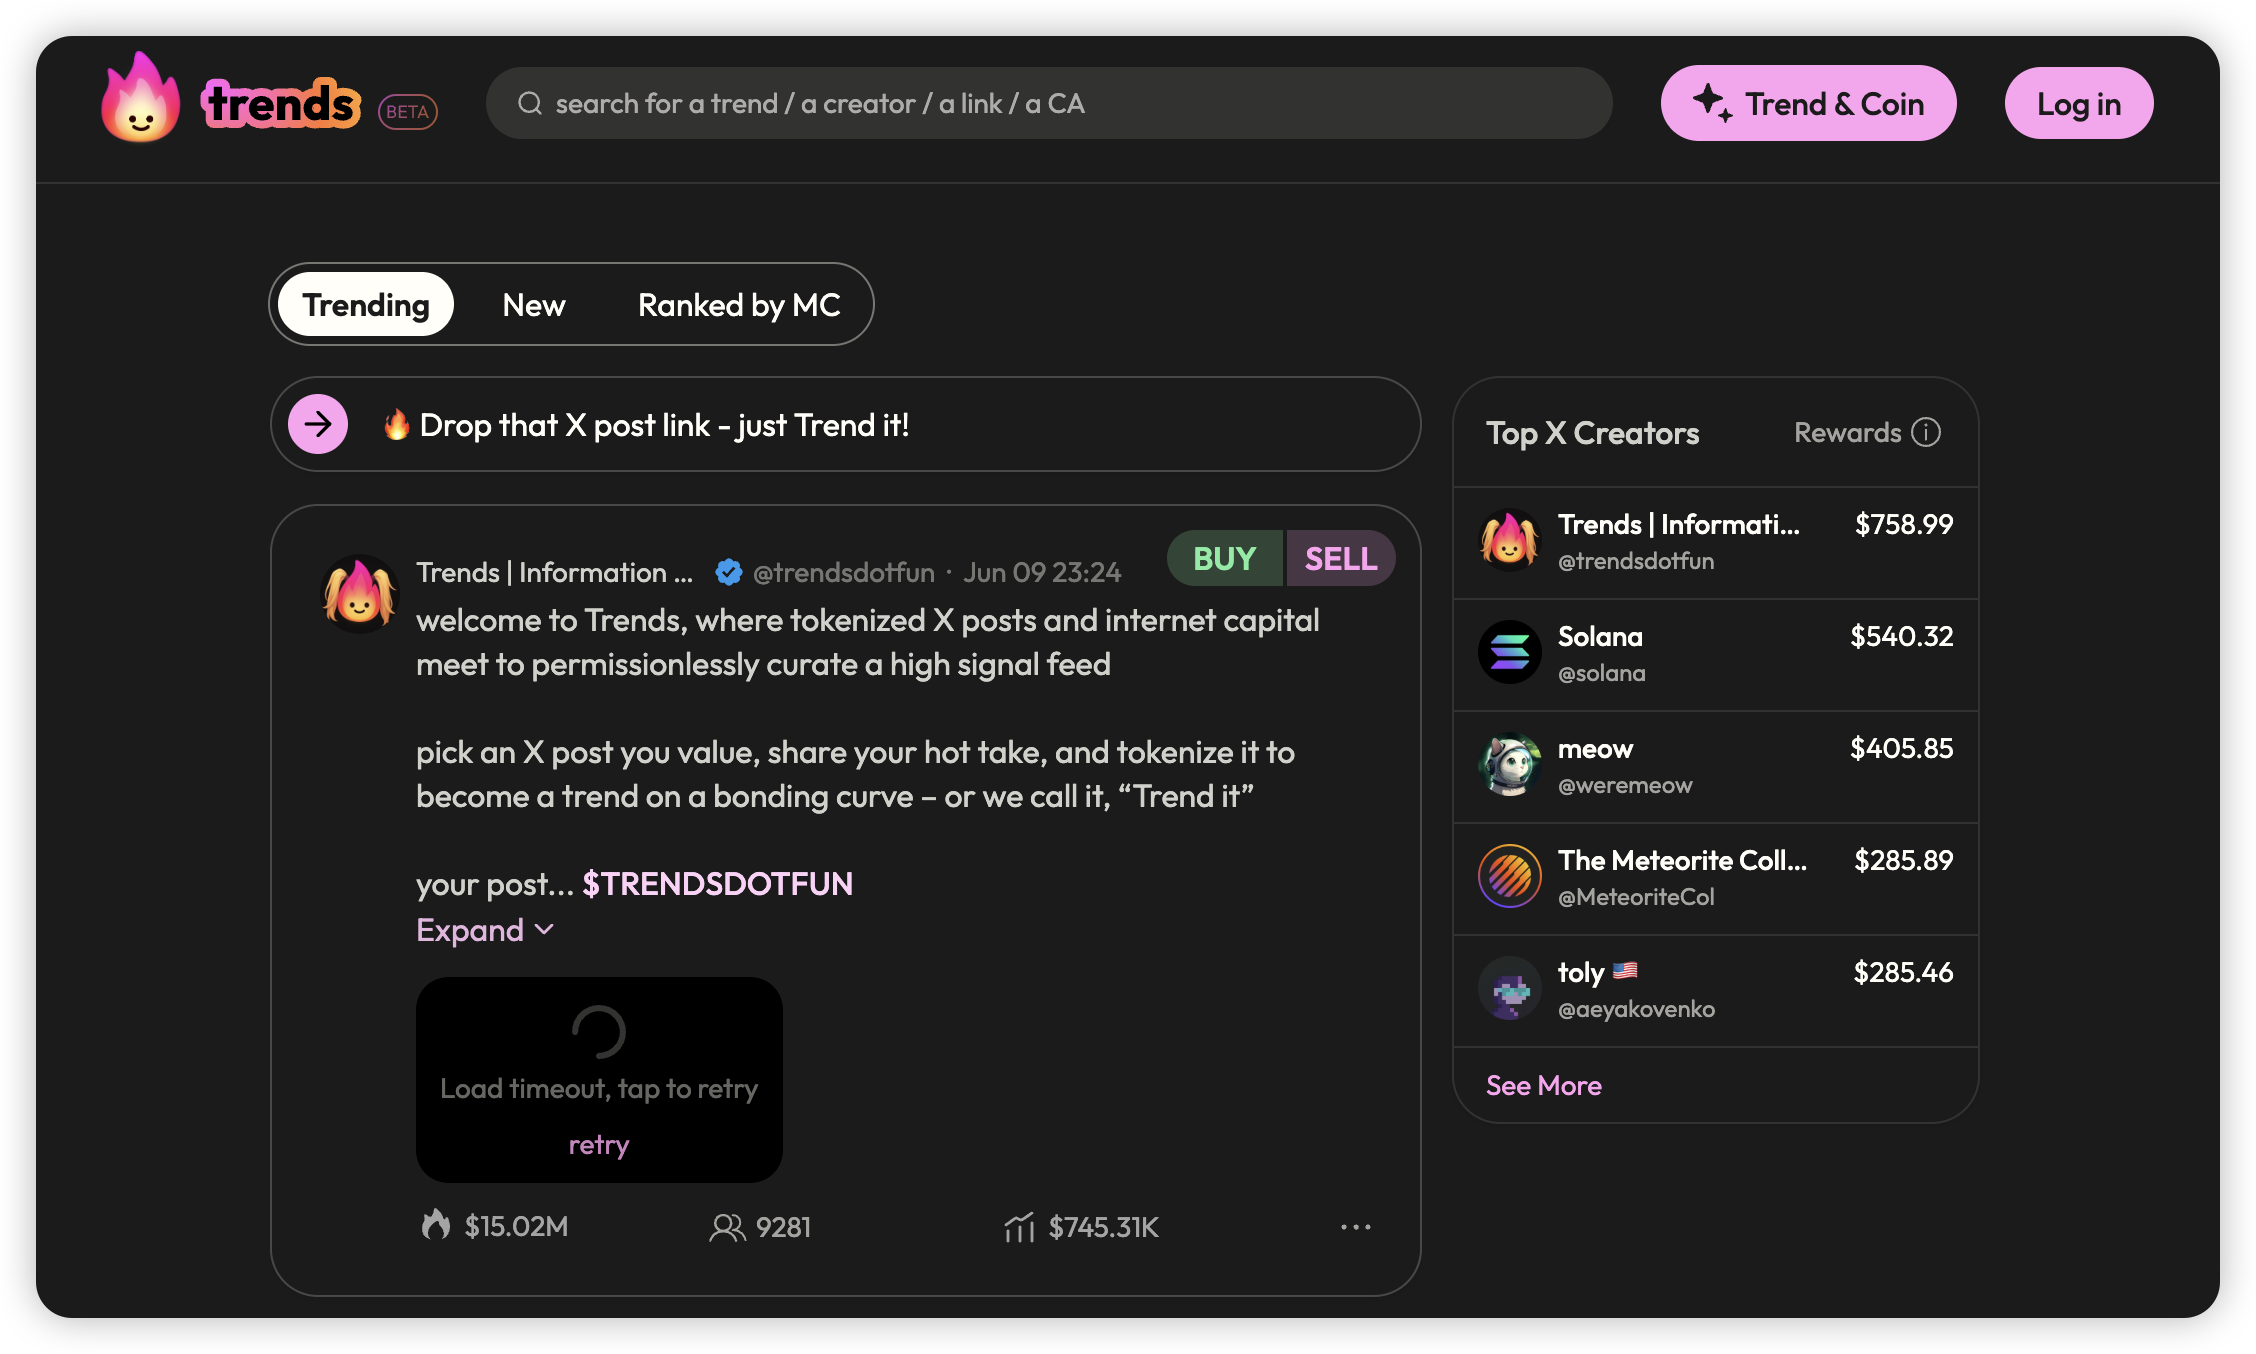
Task: Open the Solana logo avatar
Action: (x=1510, y=652)
